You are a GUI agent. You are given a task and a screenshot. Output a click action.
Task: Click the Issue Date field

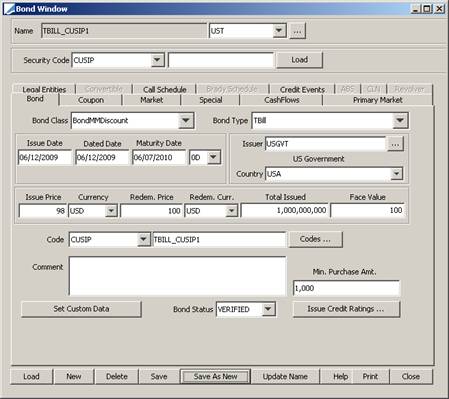pyautogui.click(x=45, y=157)
